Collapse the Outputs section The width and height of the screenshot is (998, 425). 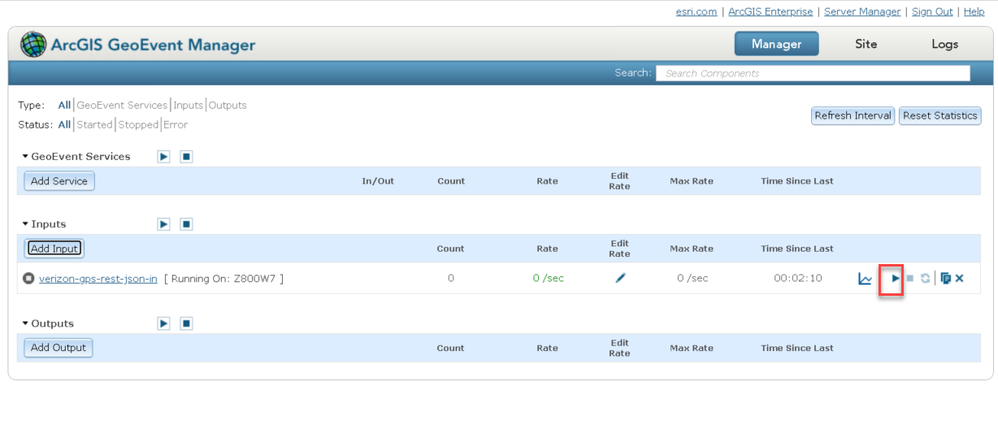25,324
